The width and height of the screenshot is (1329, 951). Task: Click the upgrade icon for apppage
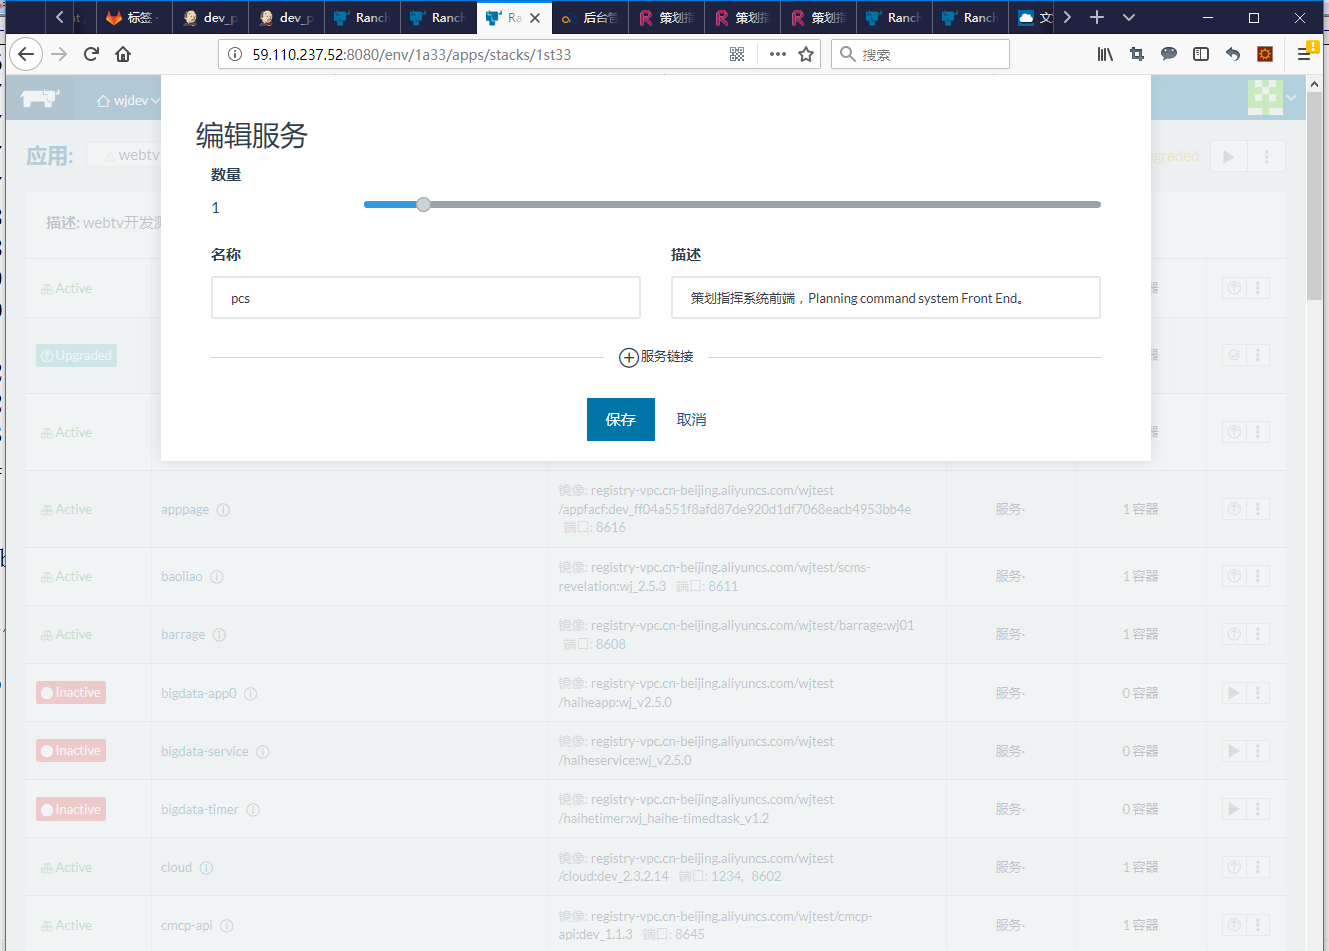[1234, 509]
